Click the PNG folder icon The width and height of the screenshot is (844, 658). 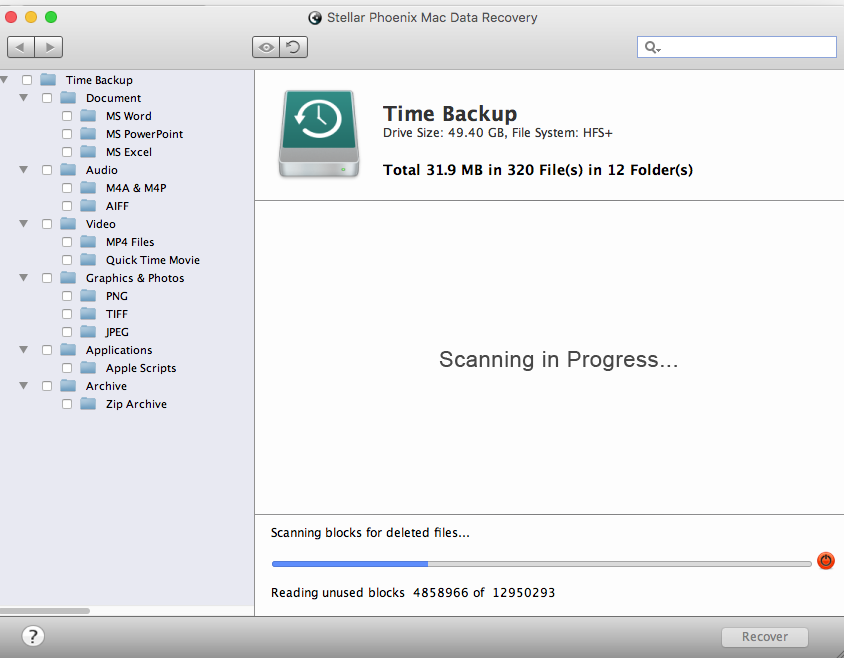pos(88,296)
